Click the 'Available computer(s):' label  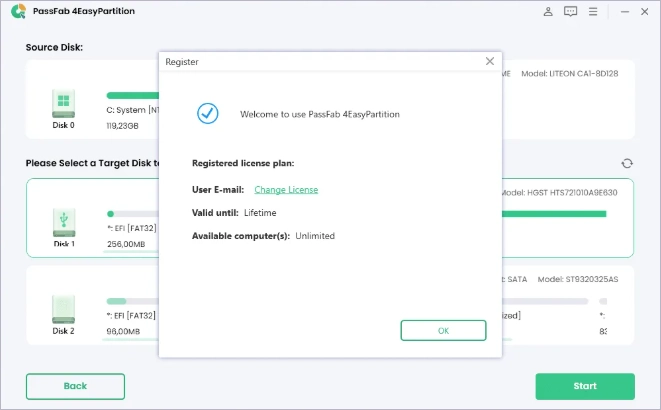pos(241,236)
